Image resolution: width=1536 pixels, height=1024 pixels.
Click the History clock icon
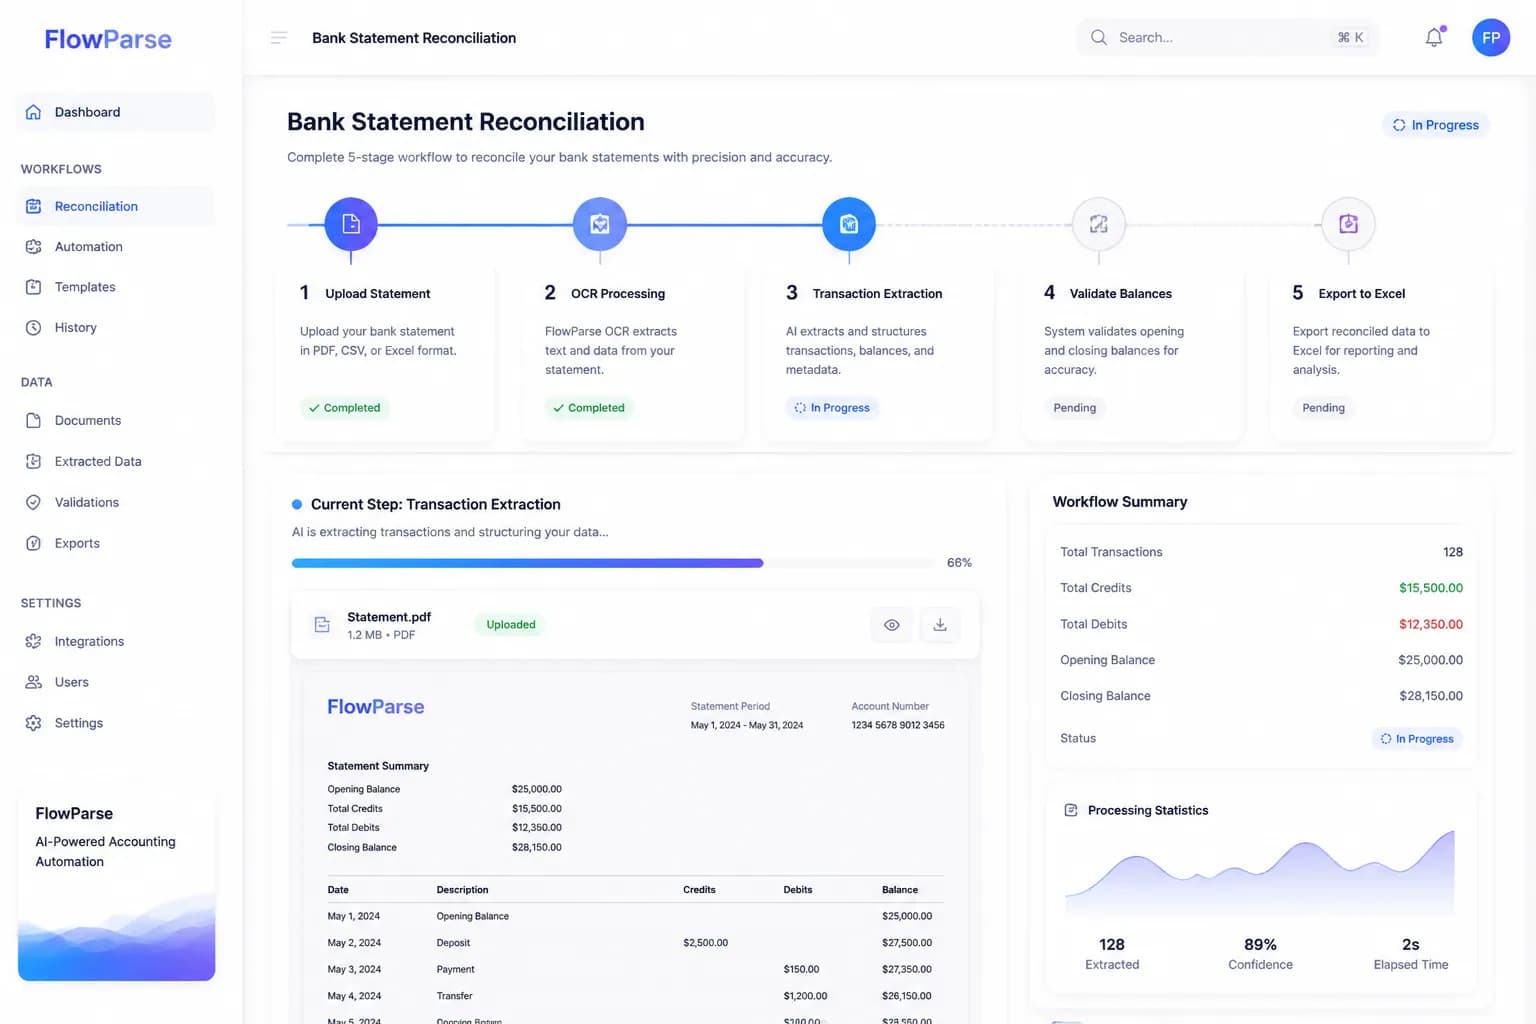(x=33, y=328)
